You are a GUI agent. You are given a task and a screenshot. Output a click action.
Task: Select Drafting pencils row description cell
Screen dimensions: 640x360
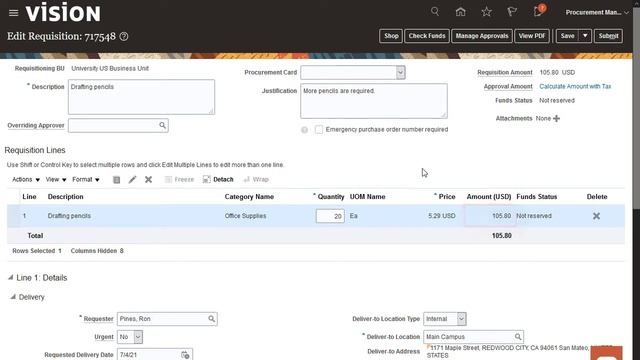[69, 216]
